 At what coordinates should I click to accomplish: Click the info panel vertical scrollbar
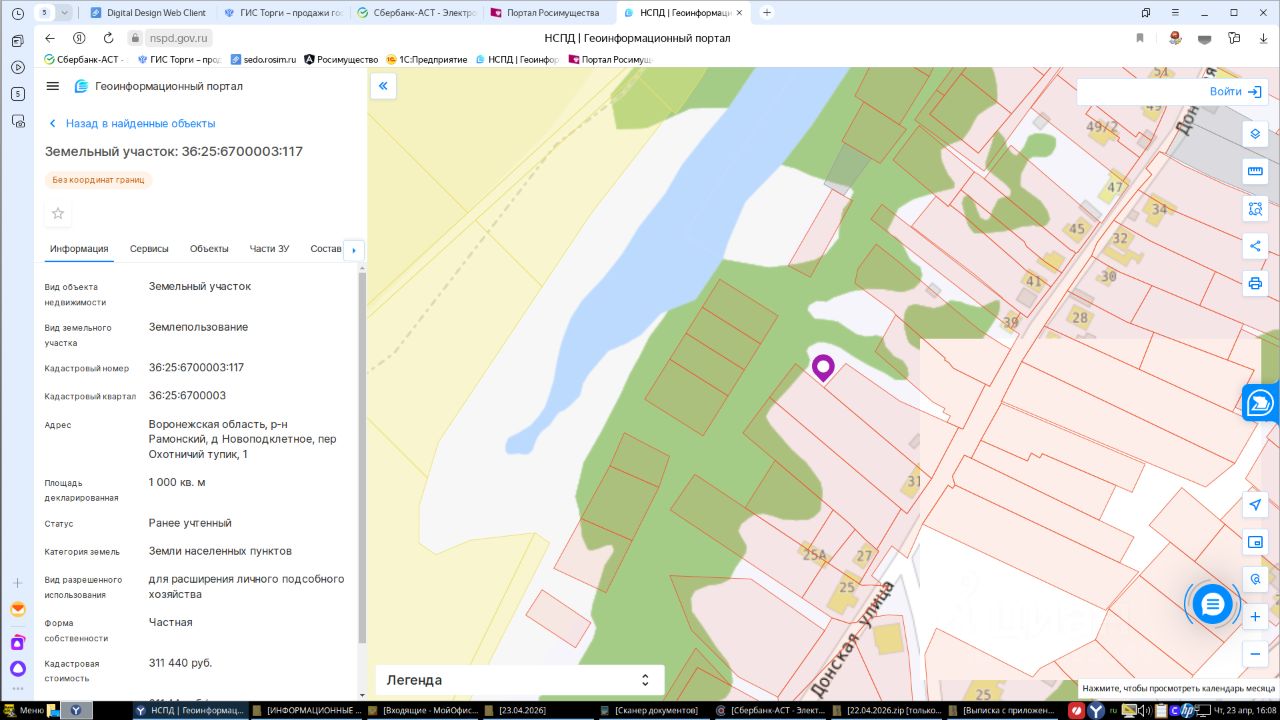[x=362, y=455]
